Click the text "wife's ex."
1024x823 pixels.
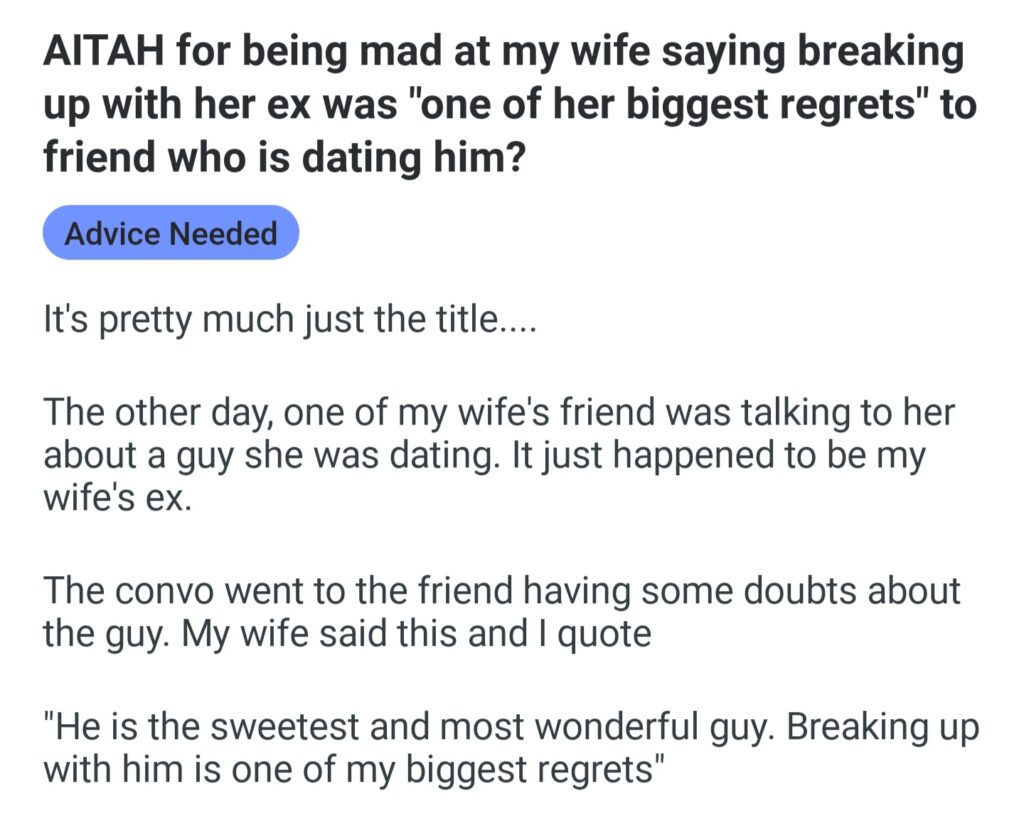(116, 496)
